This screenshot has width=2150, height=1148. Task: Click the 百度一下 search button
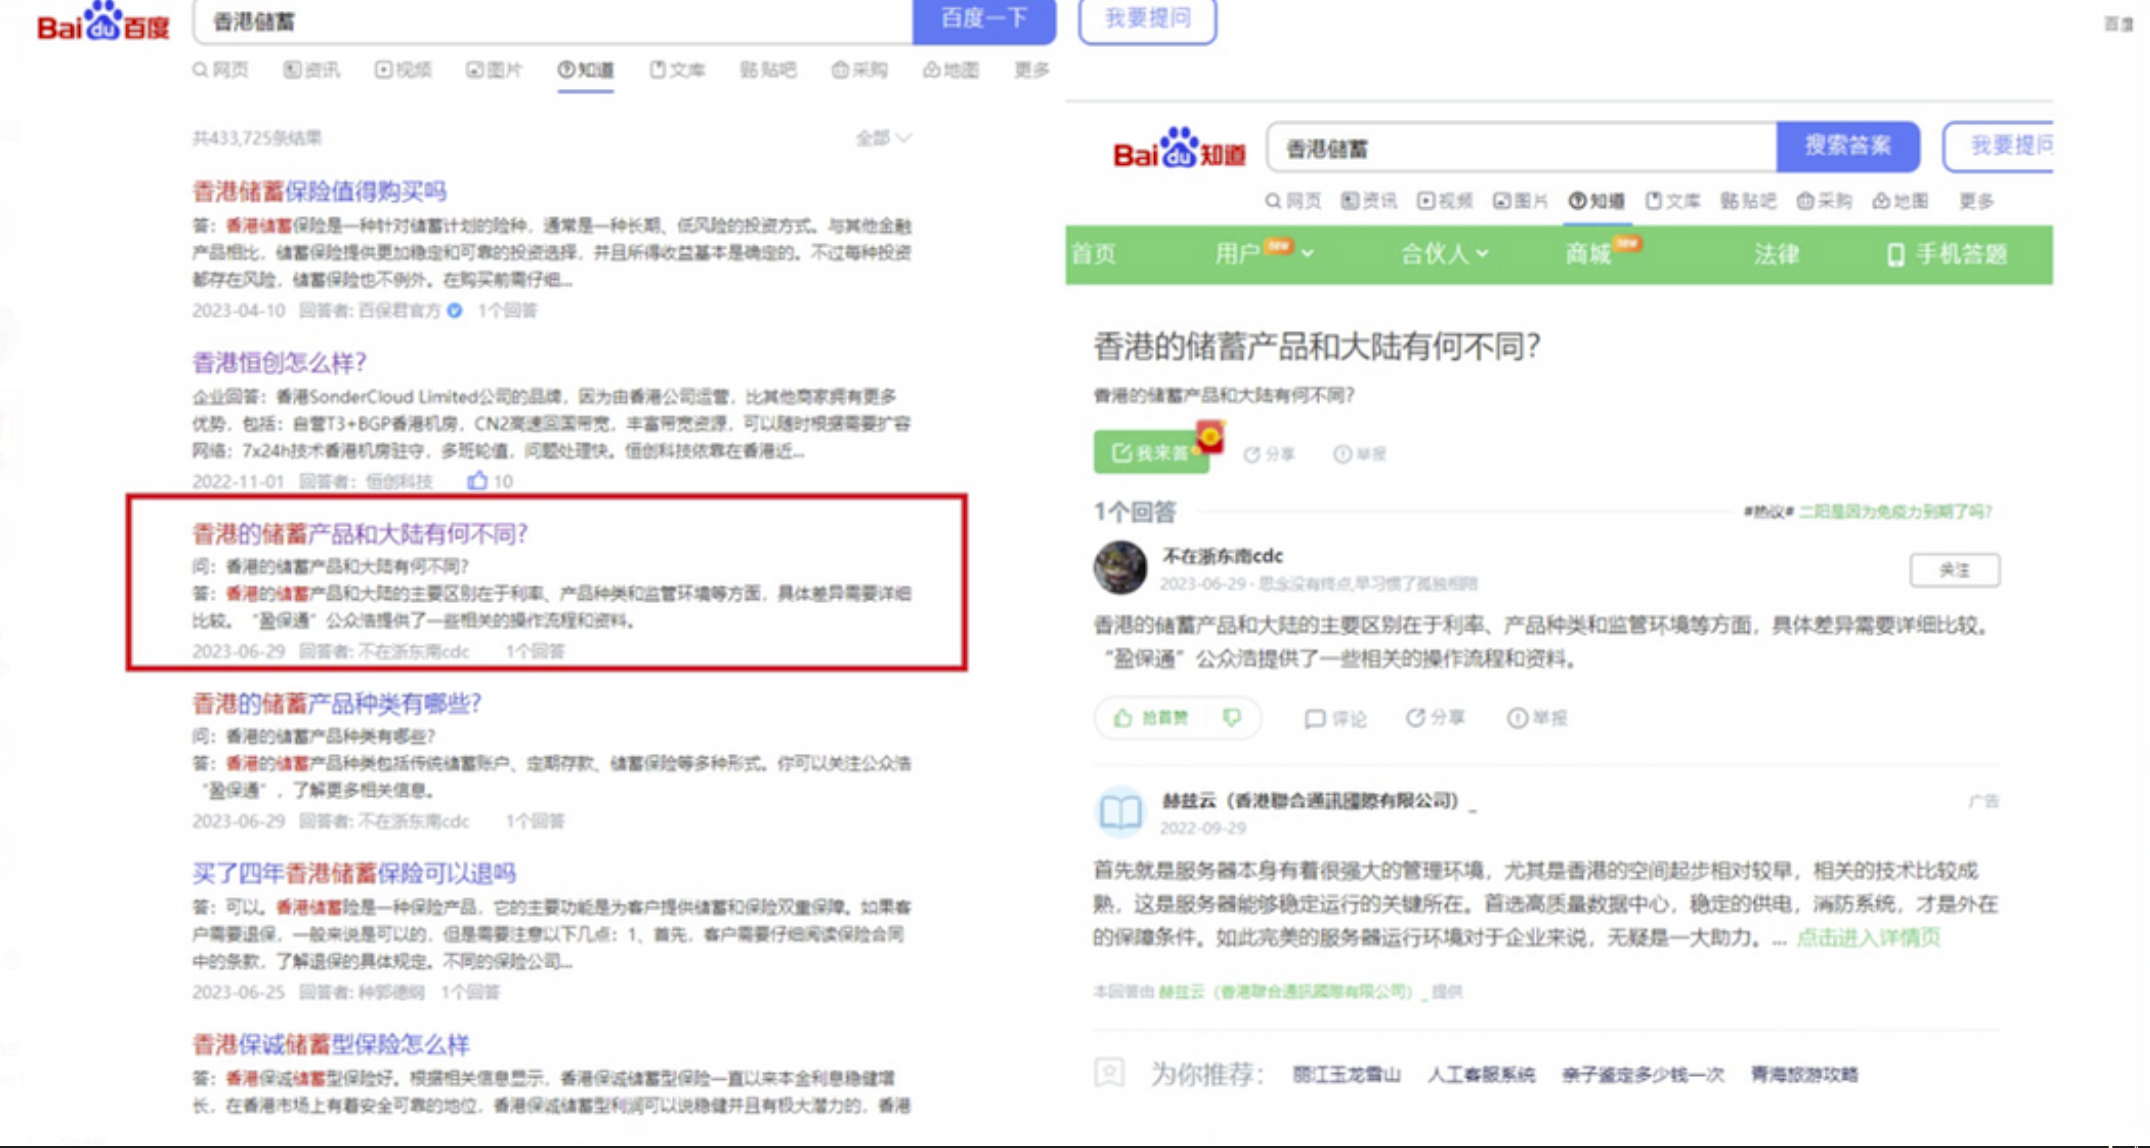tap(984, 20)
